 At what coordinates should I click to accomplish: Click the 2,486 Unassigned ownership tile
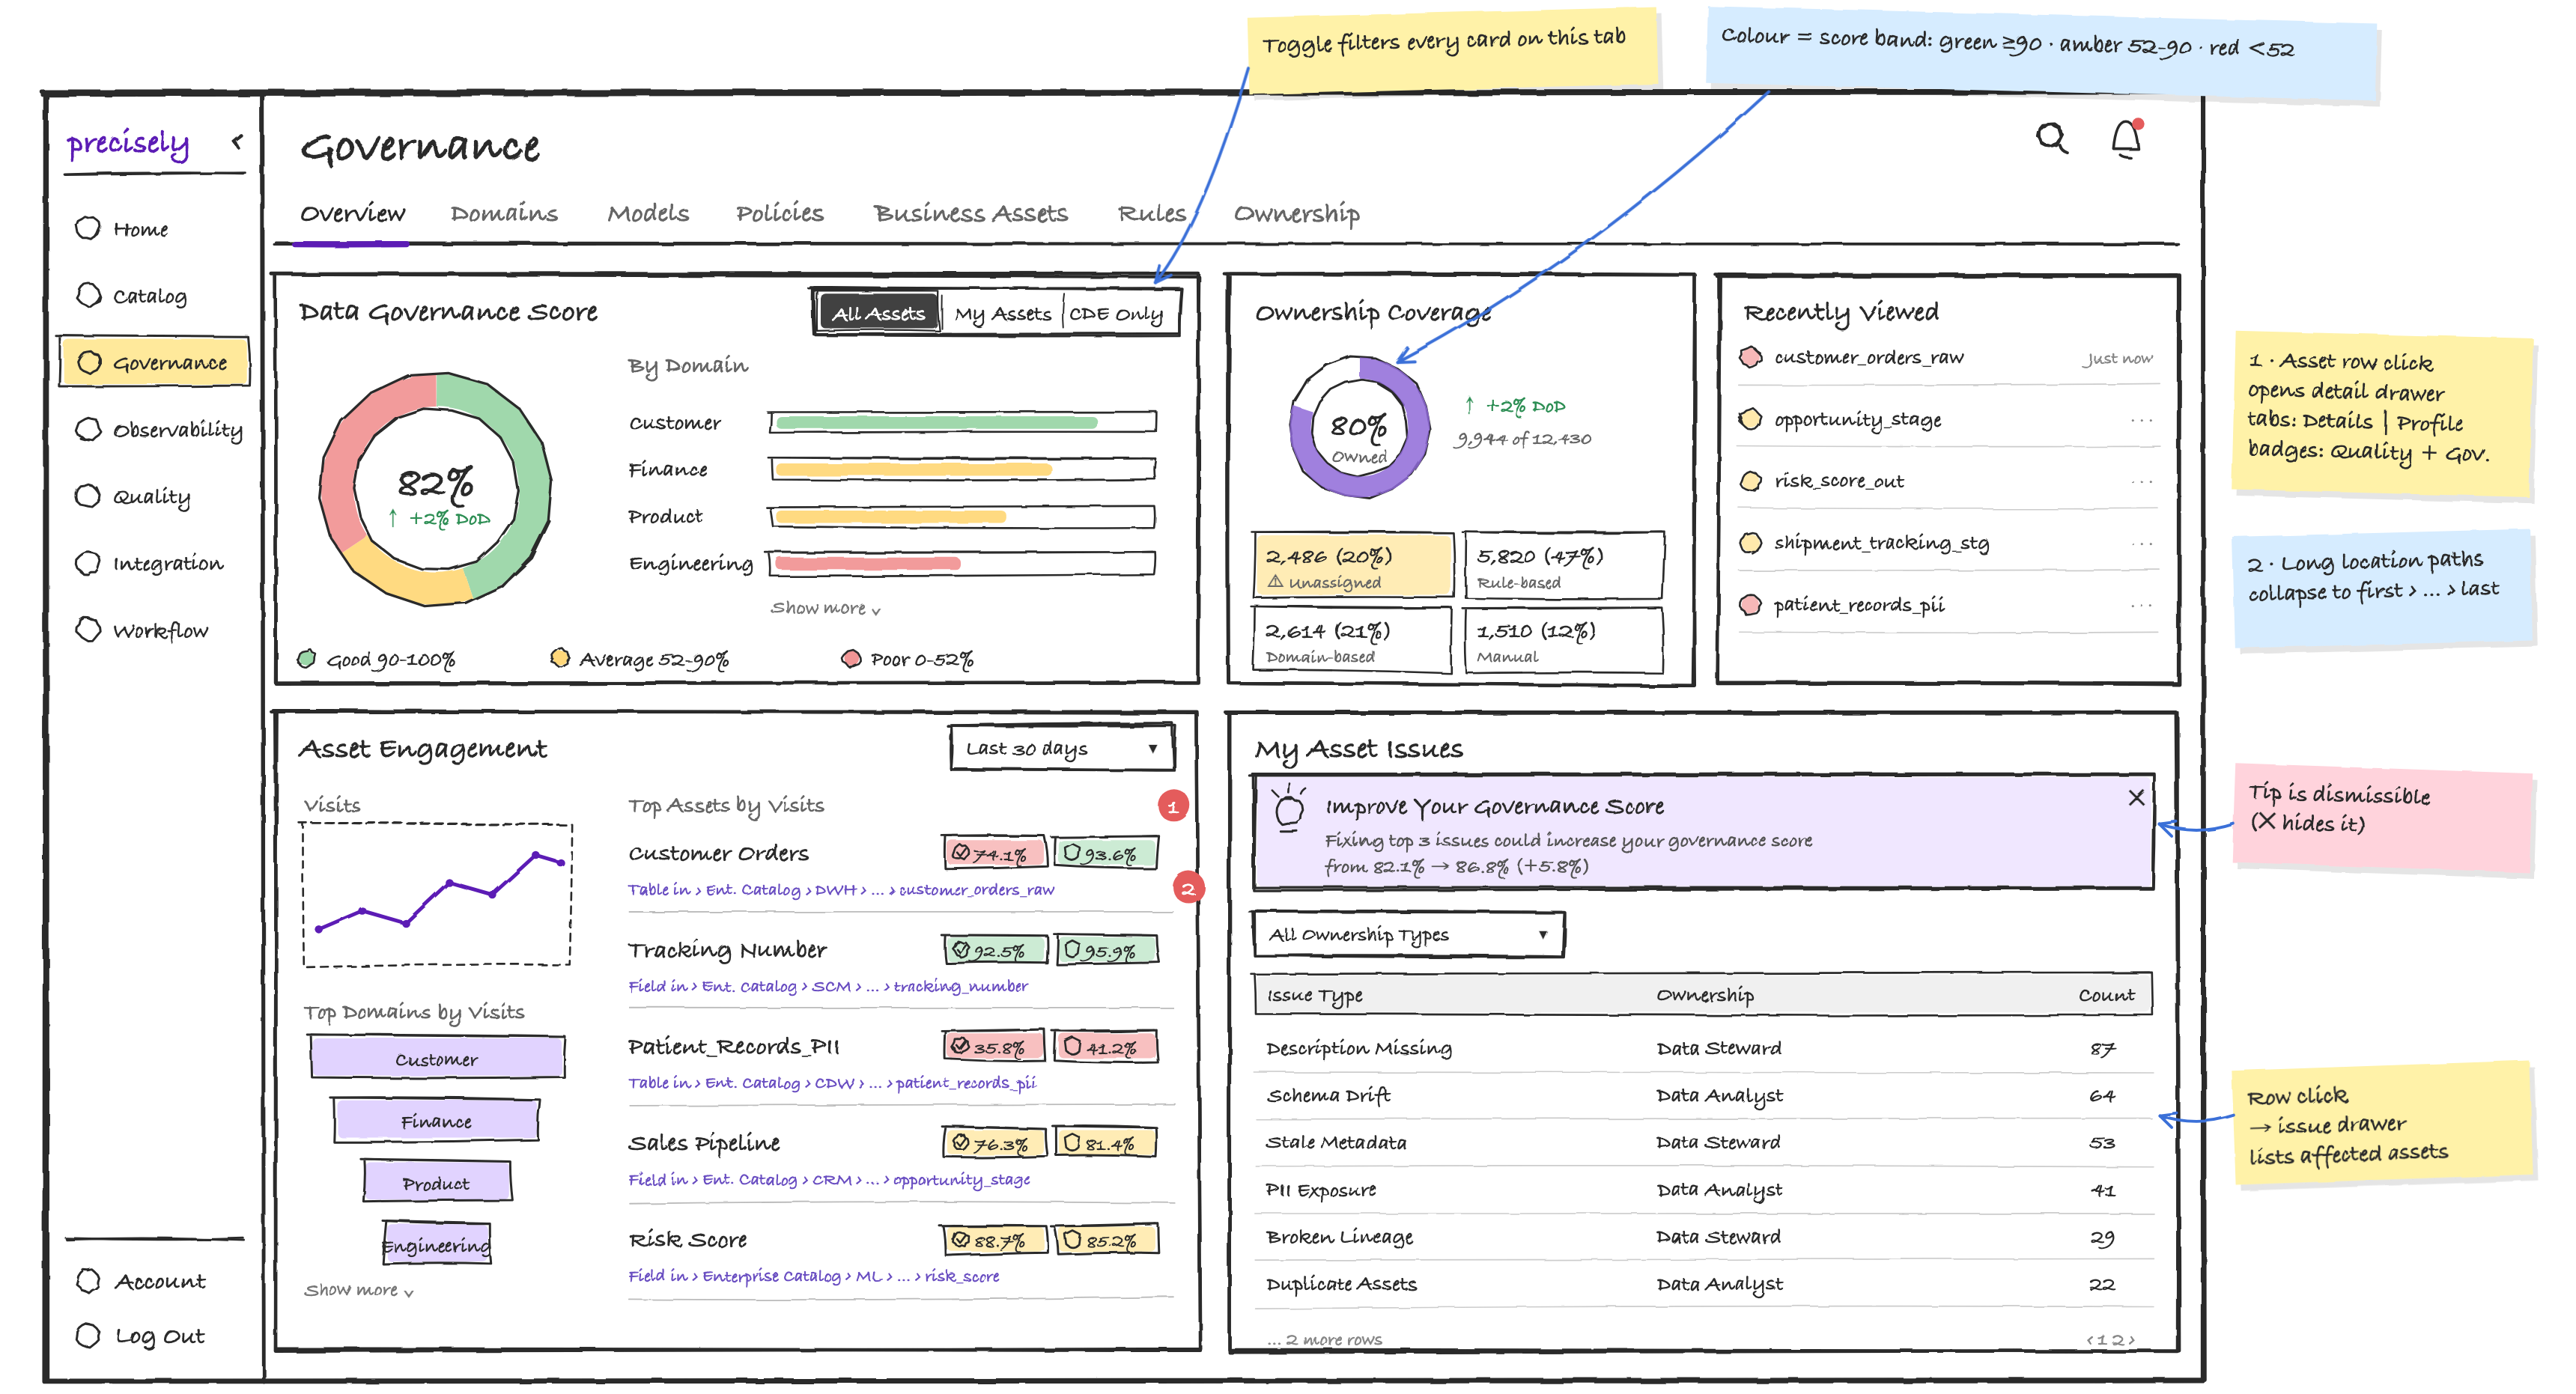coord(1353,565)
